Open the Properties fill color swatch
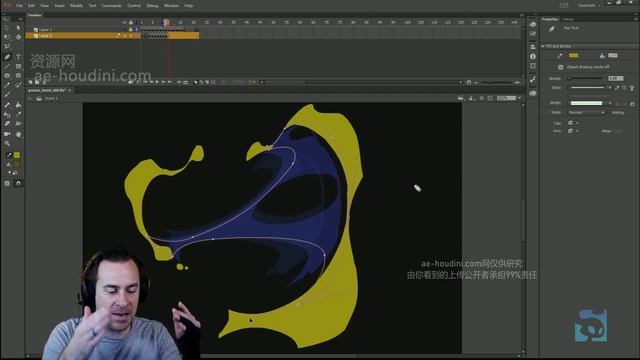This screenshot has height=360, width=640. click(613, 56)
